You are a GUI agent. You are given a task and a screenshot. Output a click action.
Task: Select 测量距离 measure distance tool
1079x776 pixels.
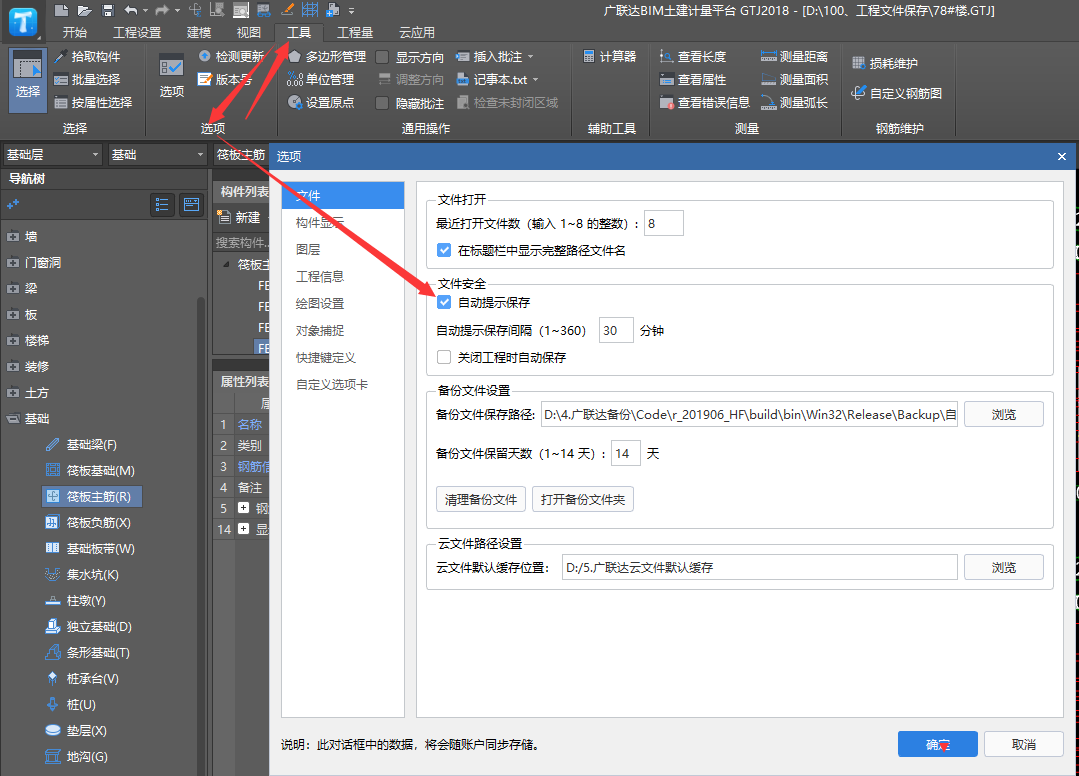point(794,56)
